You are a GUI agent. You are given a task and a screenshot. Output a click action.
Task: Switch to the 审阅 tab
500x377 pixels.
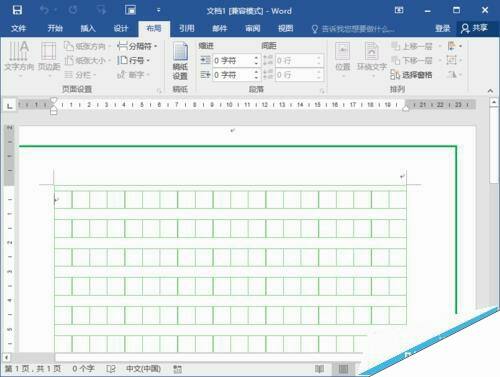[253, 28]
